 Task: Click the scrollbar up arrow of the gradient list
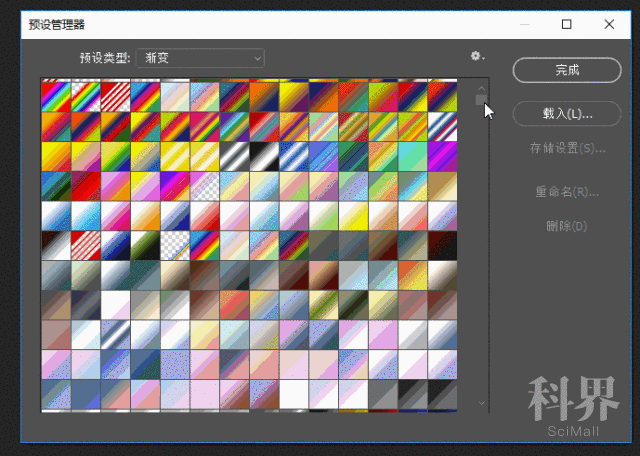[481, 88]
